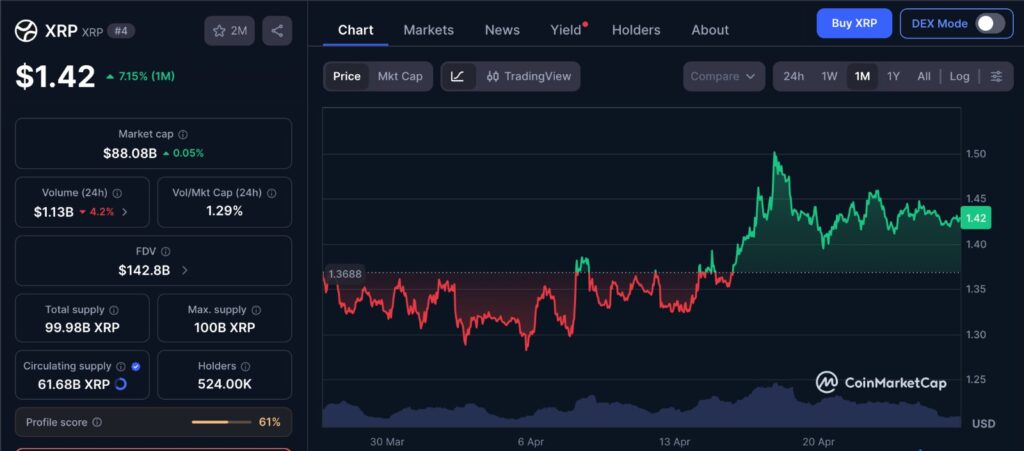Open the Yield tab
The image size is (1024, 451).
(566, 30)
